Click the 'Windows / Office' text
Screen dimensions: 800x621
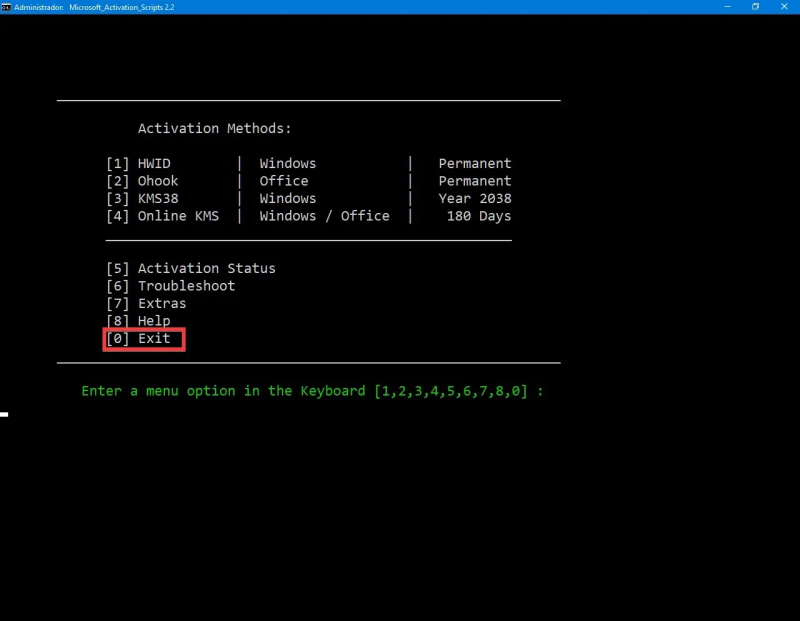point(324,216)
